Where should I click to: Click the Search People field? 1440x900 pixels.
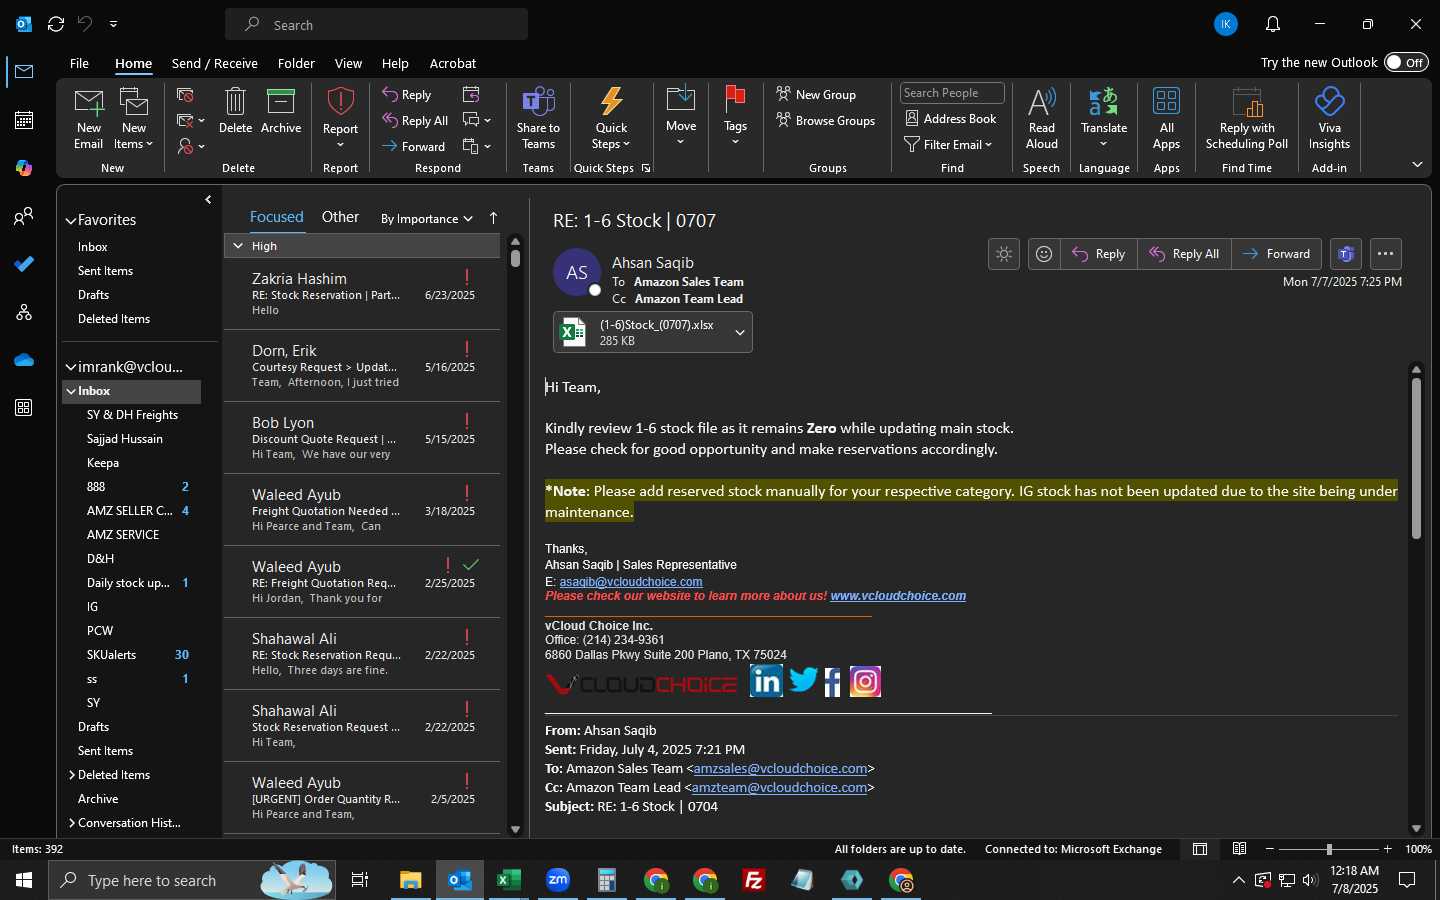952,93
